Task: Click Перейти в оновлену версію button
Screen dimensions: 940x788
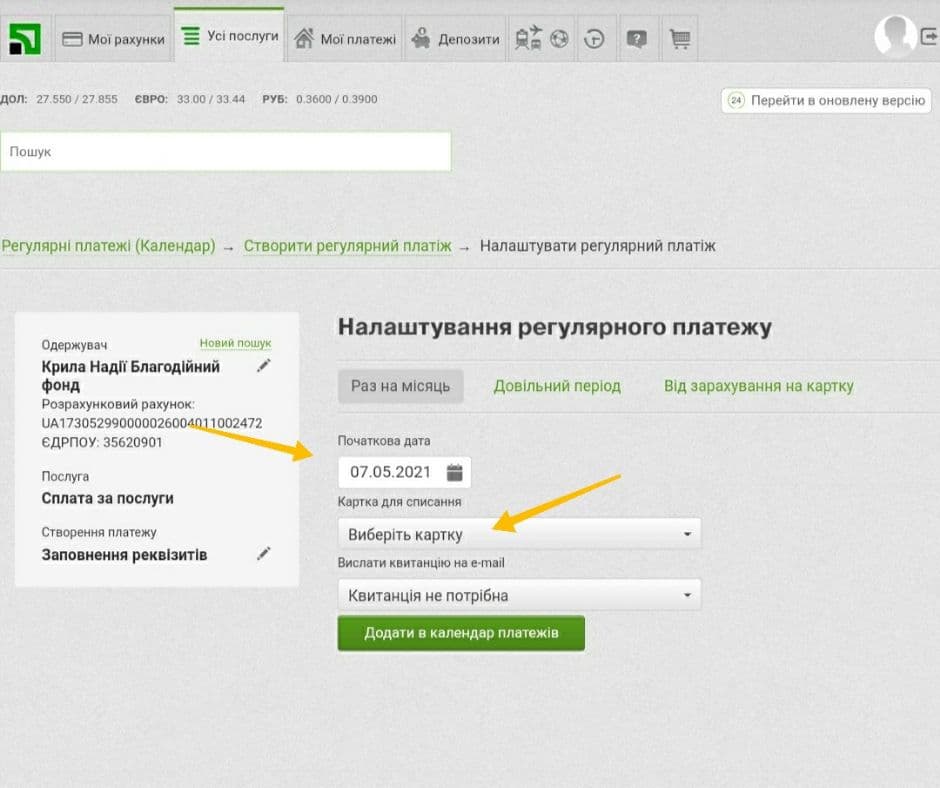Action: point(827,100)
